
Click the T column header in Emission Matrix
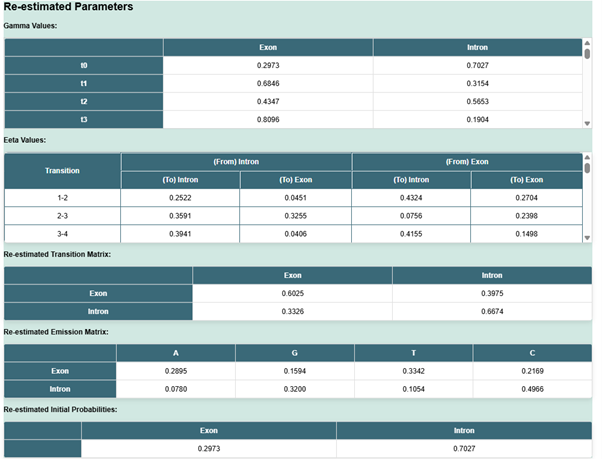pyautogui.click(x=413, y=353)
